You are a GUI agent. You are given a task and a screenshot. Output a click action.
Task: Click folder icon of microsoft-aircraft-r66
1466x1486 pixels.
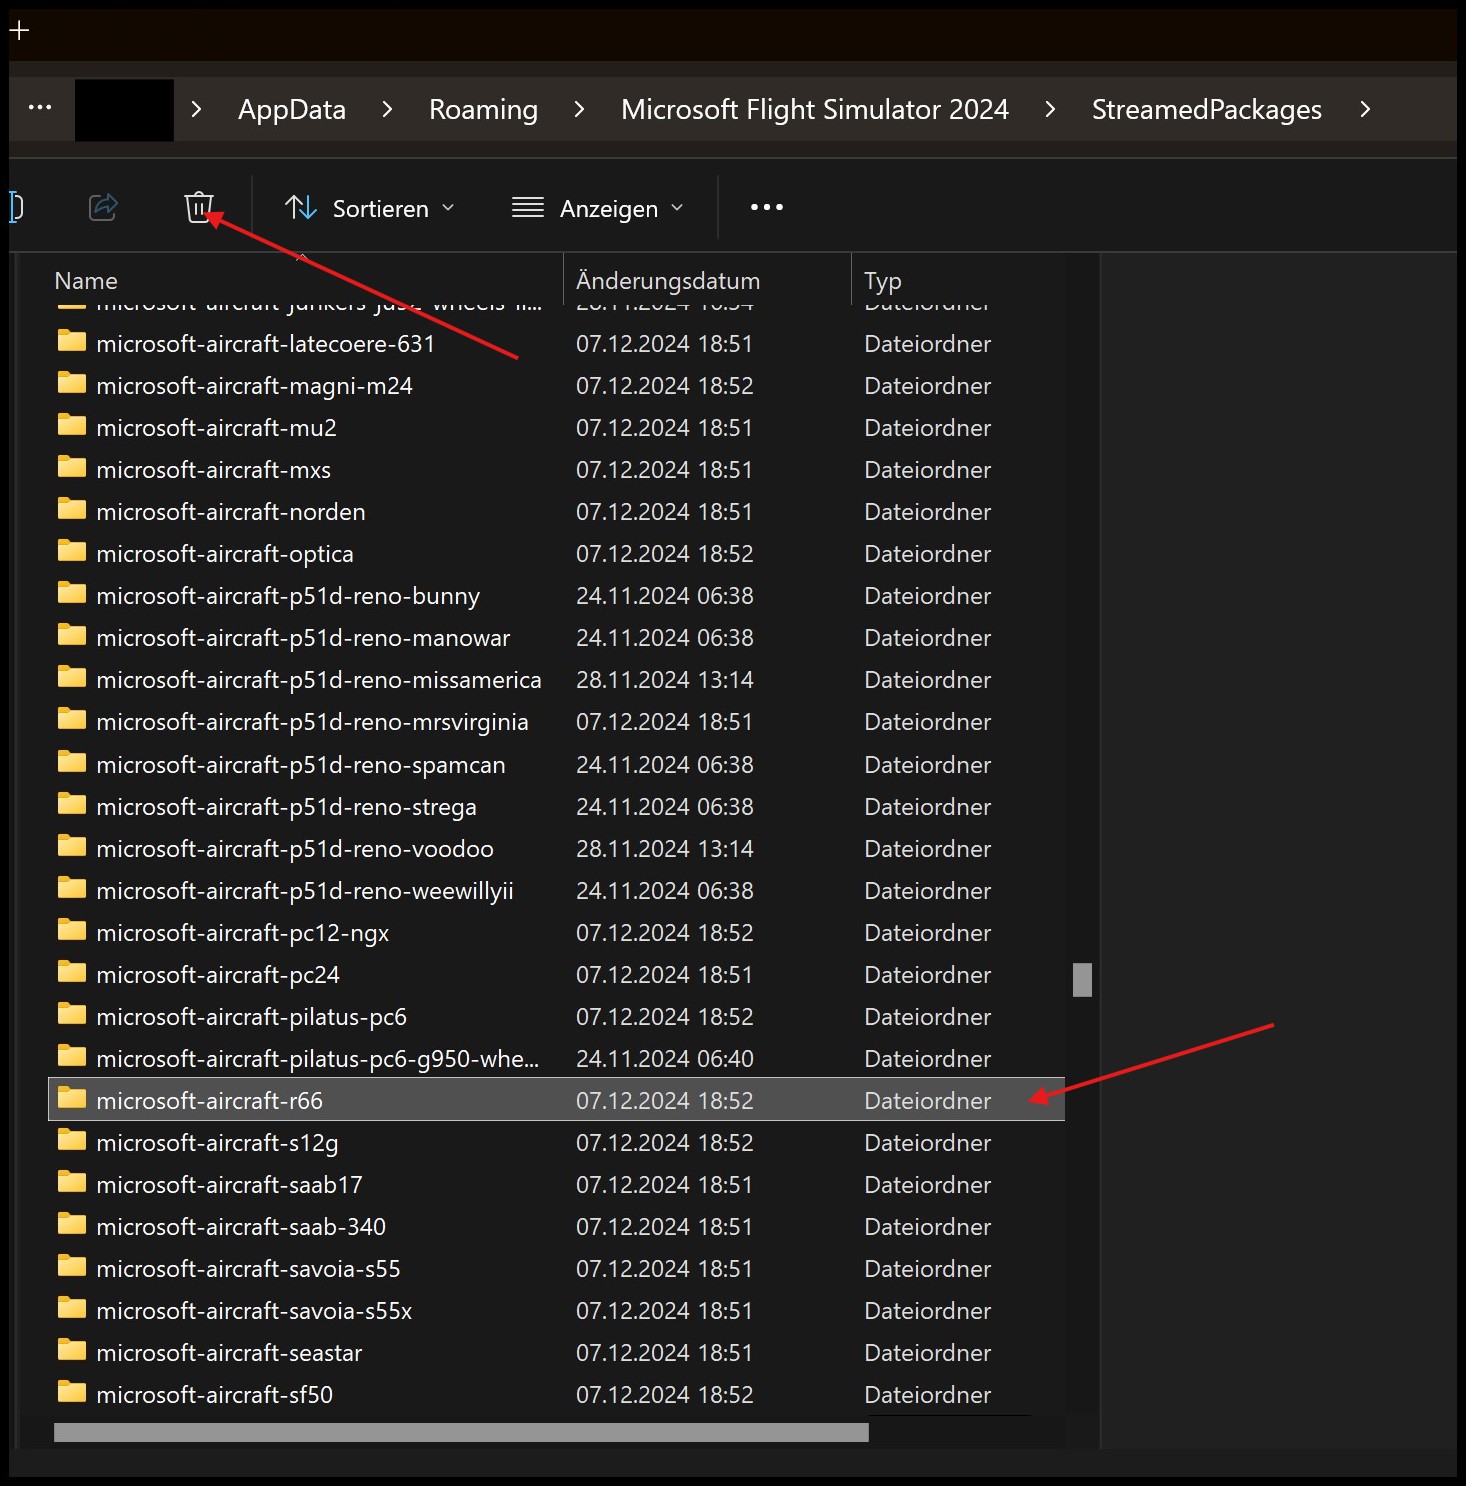pyautogui.click(x=72, y=1099)
